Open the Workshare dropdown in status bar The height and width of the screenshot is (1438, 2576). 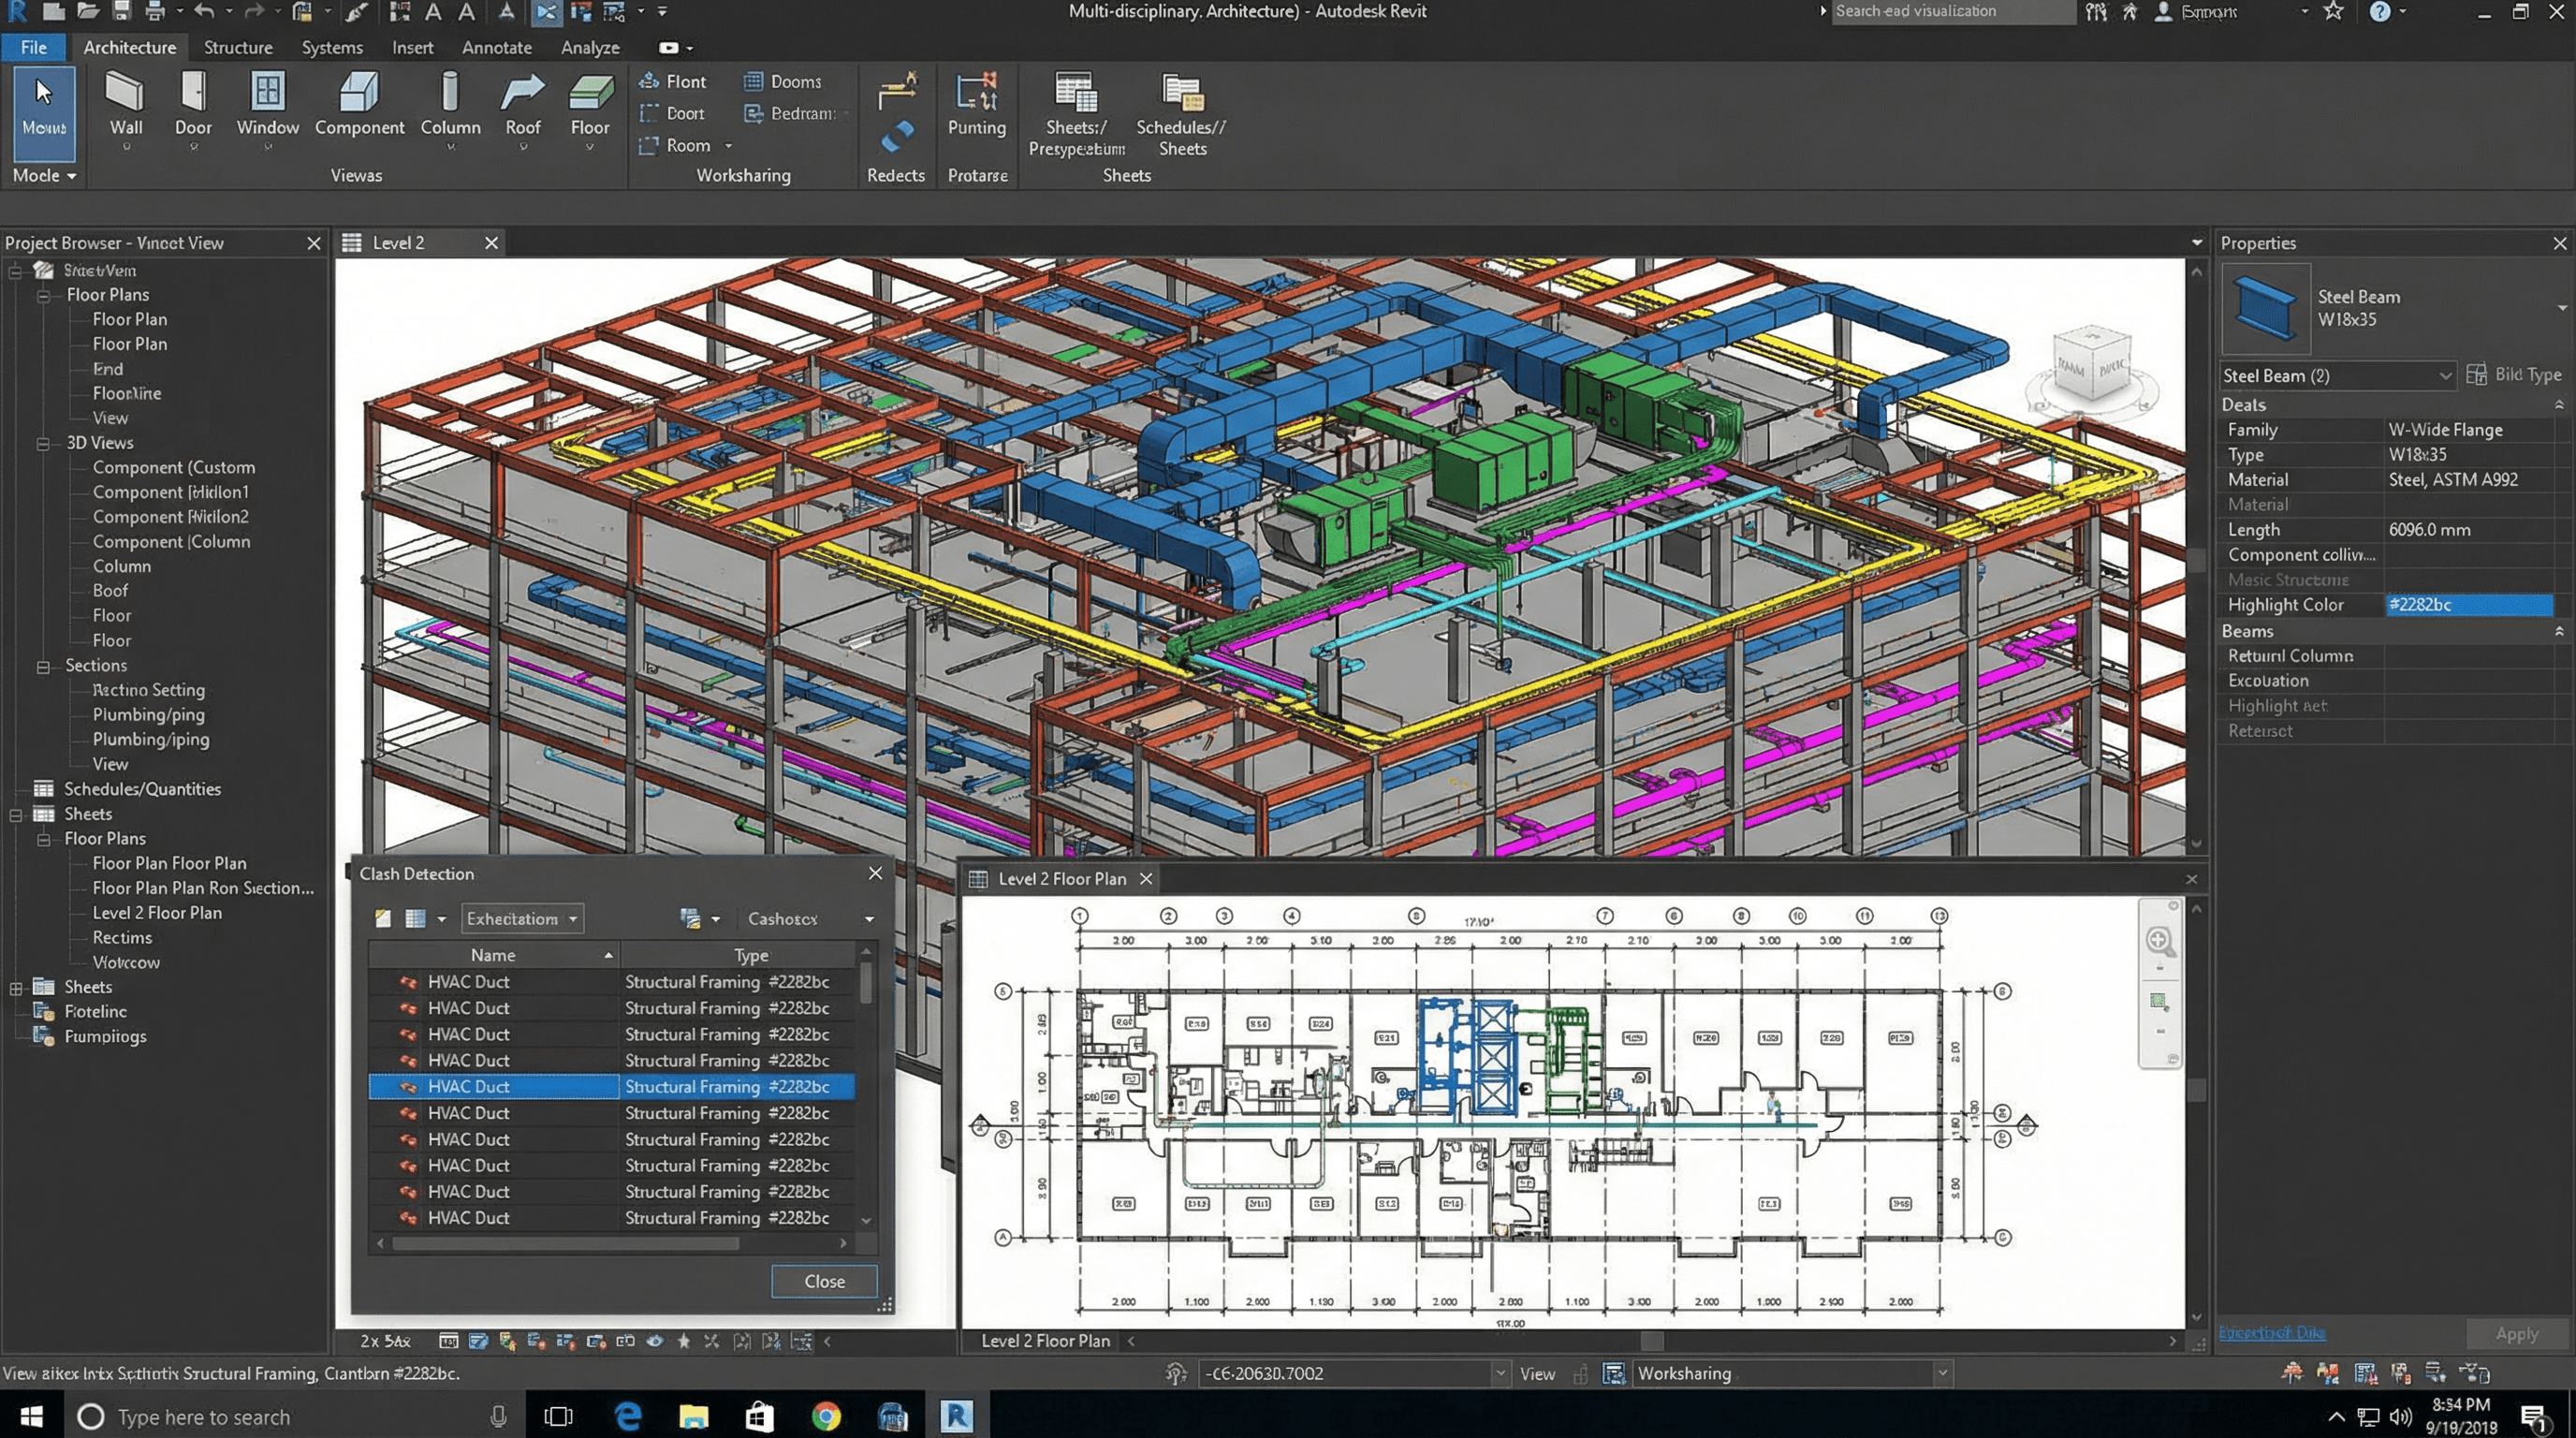coord(1942,1374)
